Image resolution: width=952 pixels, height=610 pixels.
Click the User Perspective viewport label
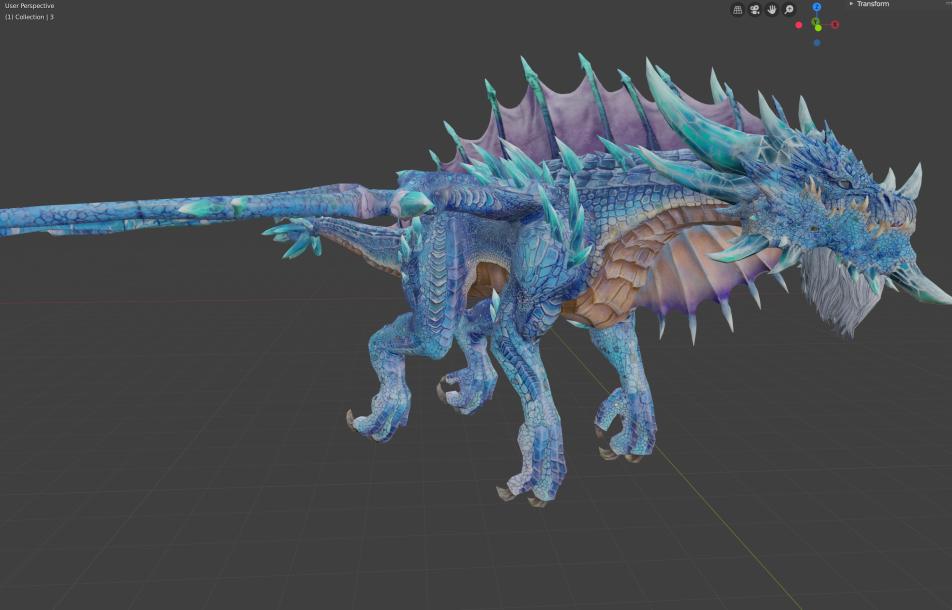pyautogui.click(x=29, y=5)
